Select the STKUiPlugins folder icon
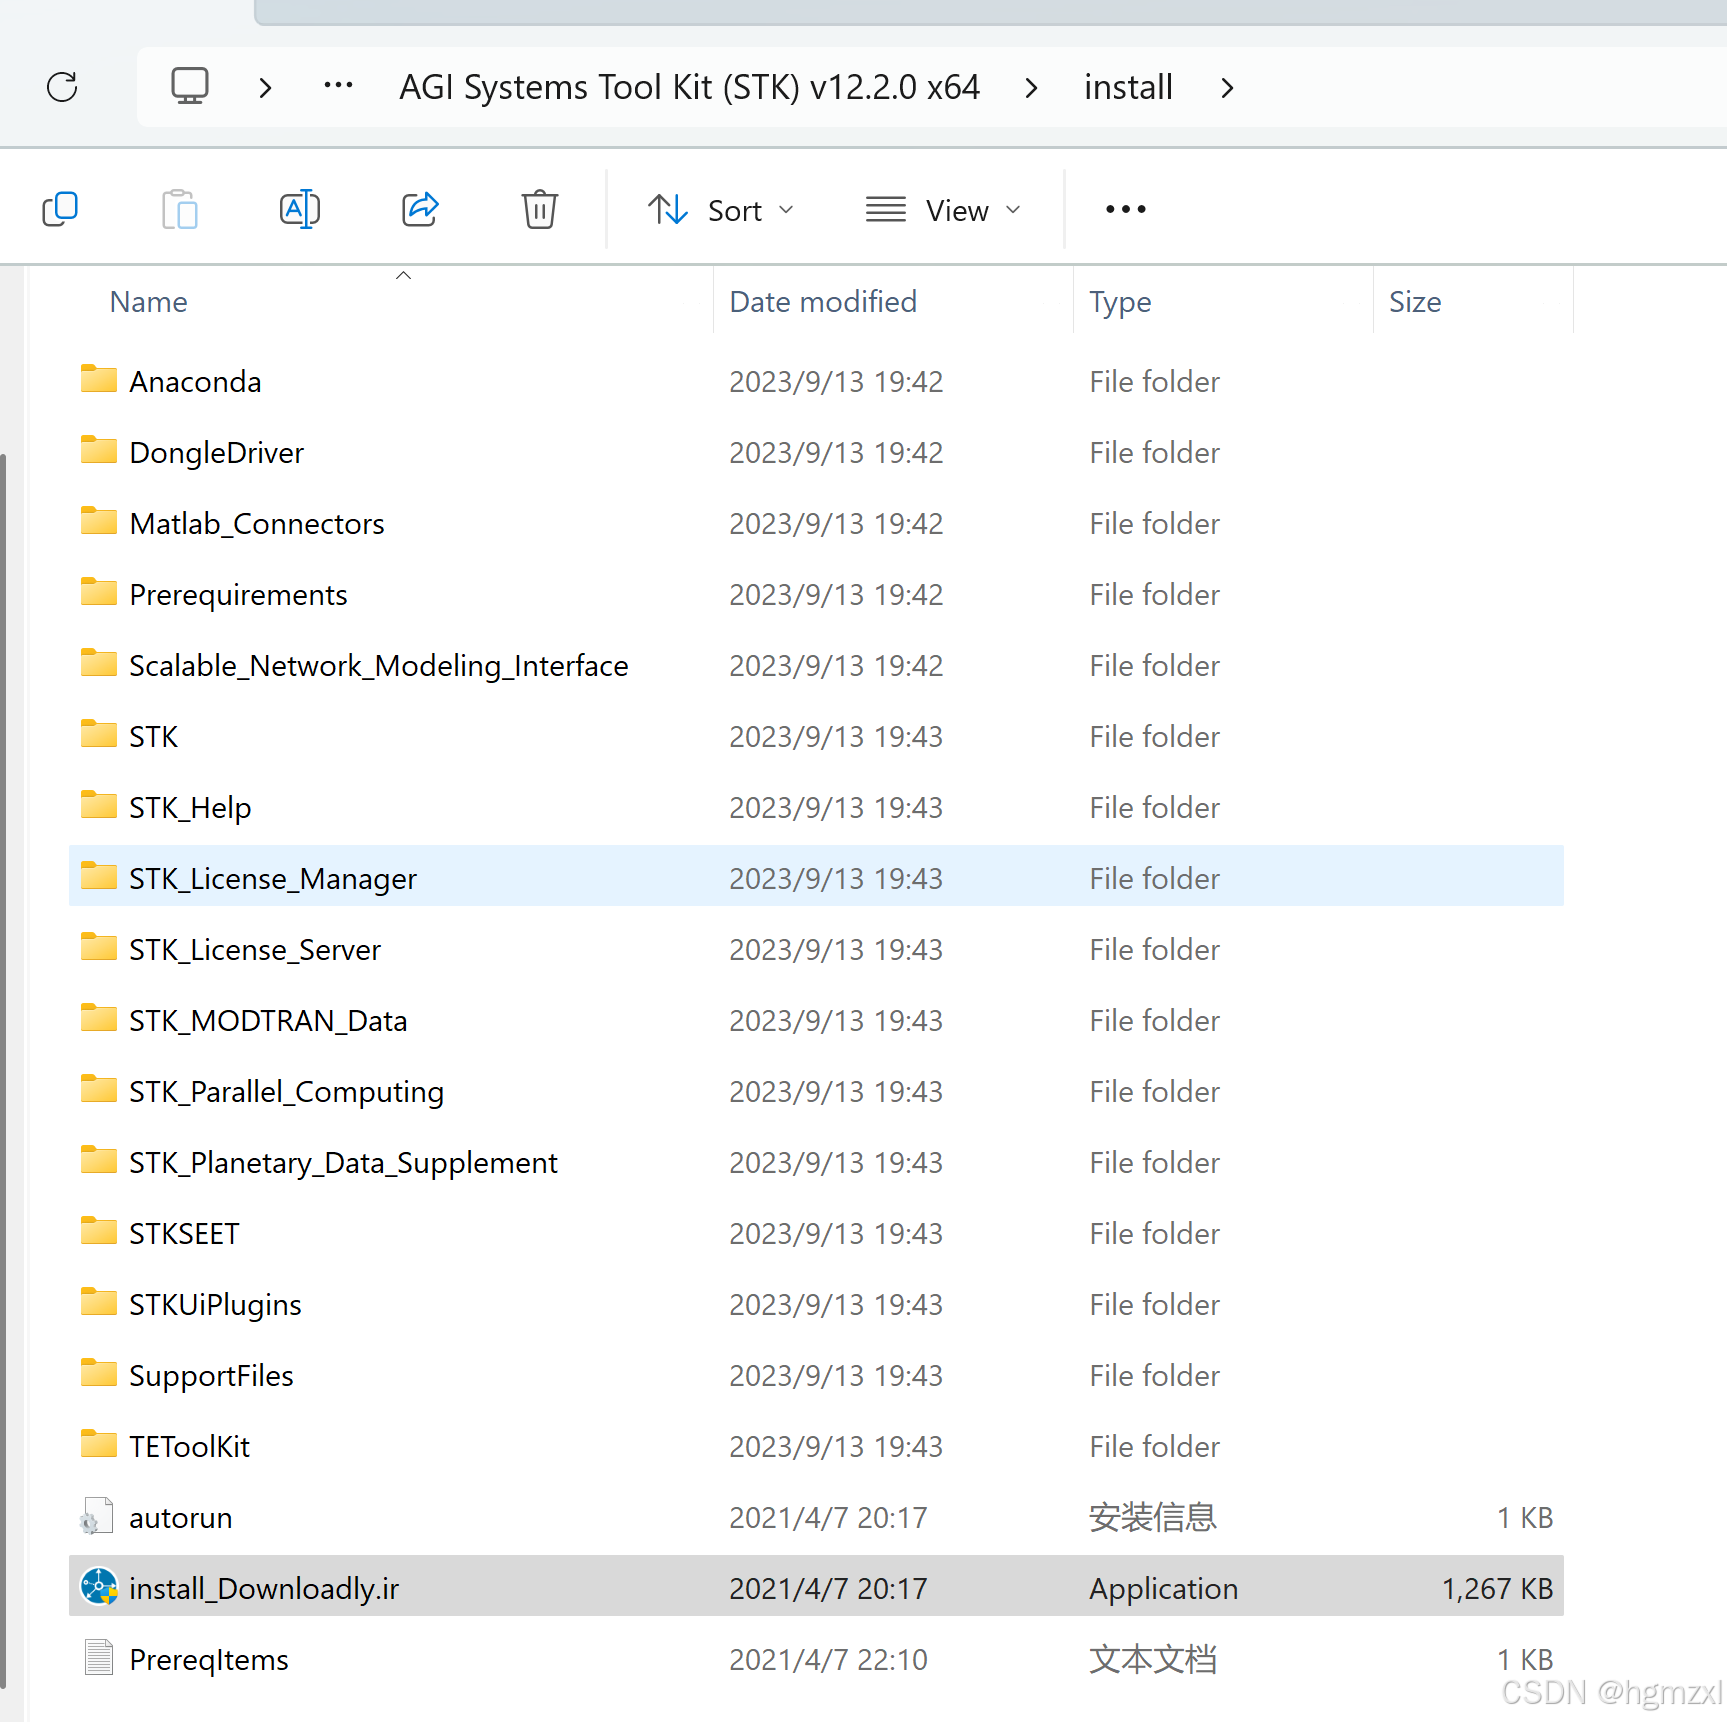The height and width of the screenshot is (1722, 1727). [99, 1303]
